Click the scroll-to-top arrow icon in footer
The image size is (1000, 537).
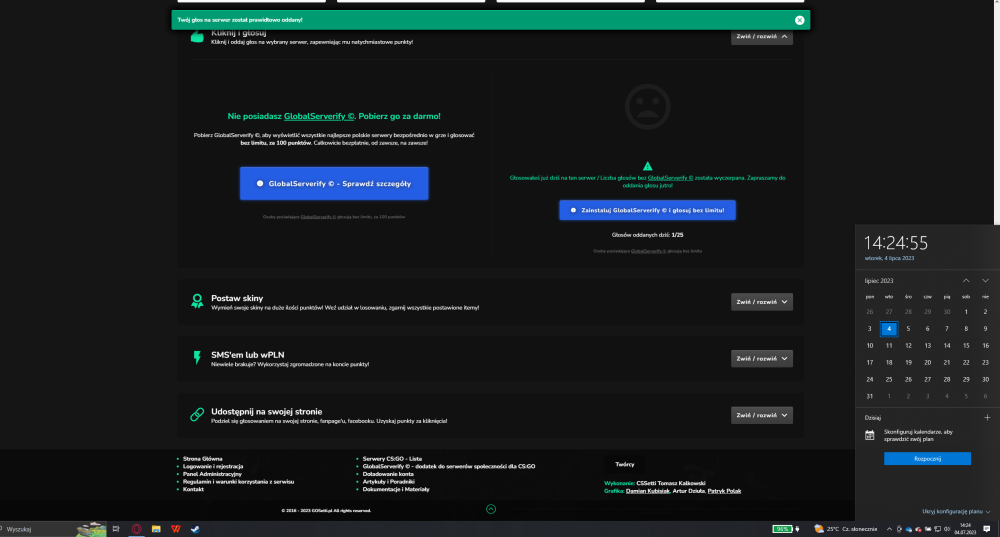click(x=491, y=509)
